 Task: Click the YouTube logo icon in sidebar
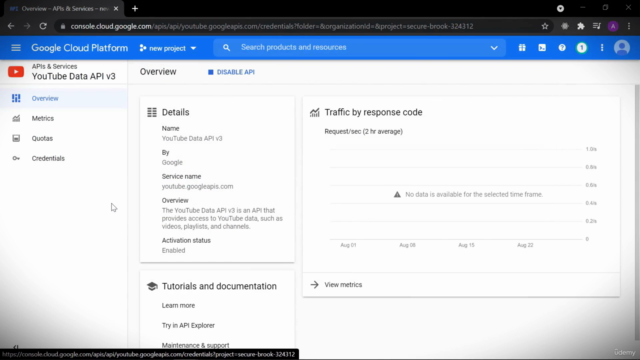[x=16, y=72]
